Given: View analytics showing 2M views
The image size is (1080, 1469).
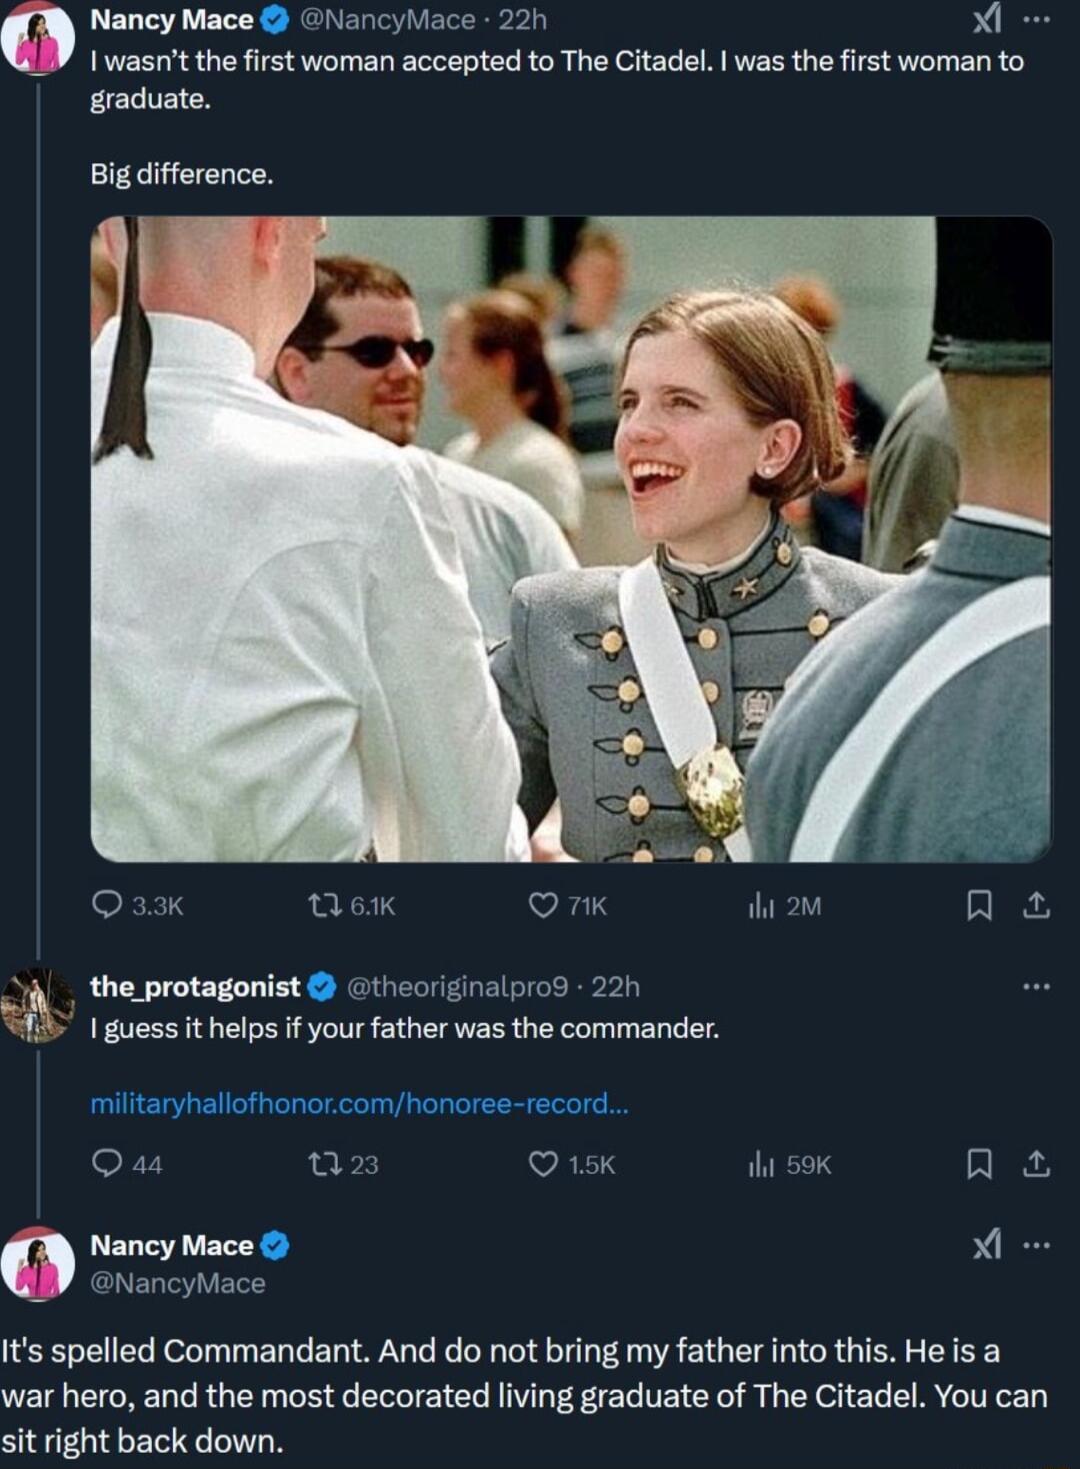Looking at the screenshot, I should pos(762,906).
